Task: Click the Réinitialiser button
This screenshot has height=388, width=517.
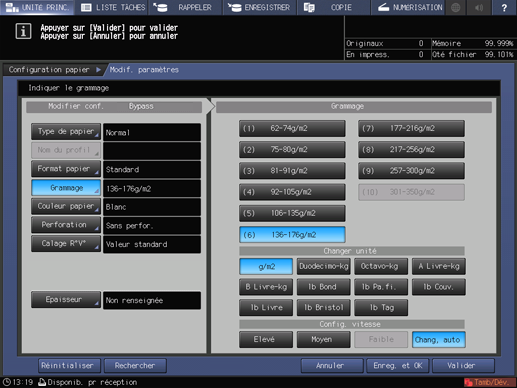Action: pos(69,366)
